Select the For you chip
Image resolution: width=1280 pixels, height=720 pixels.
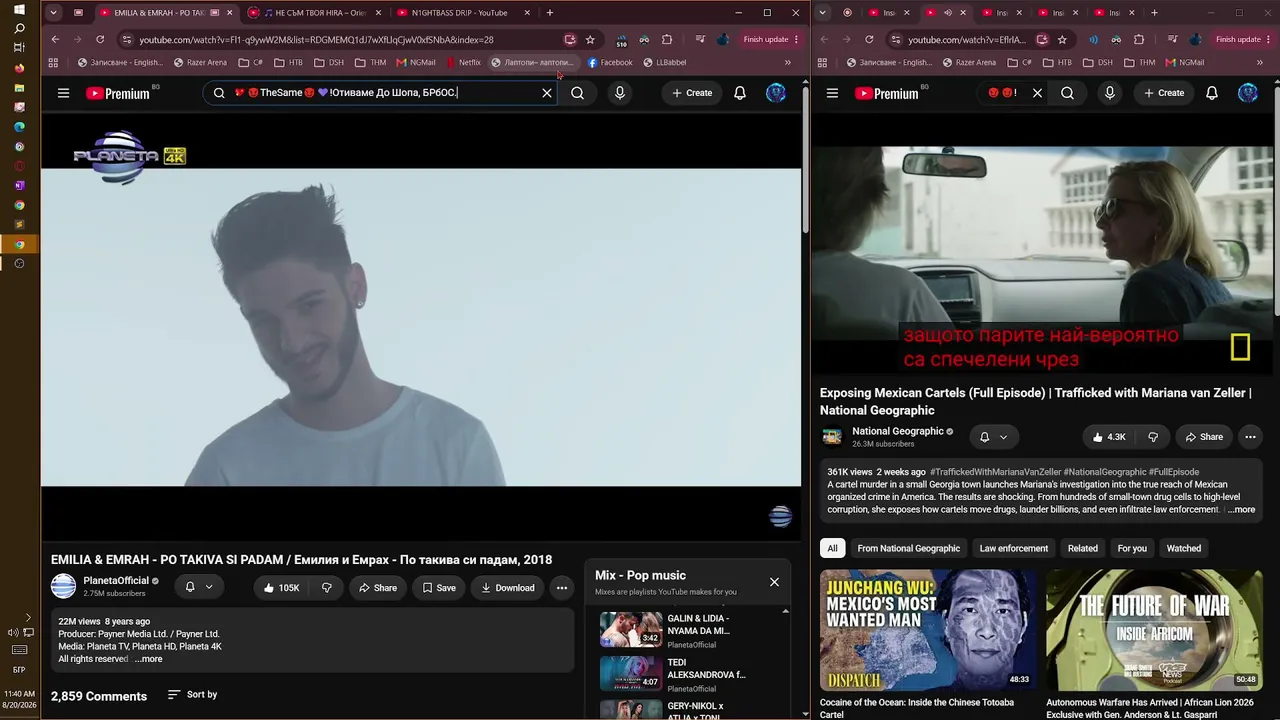[1132, 548]
